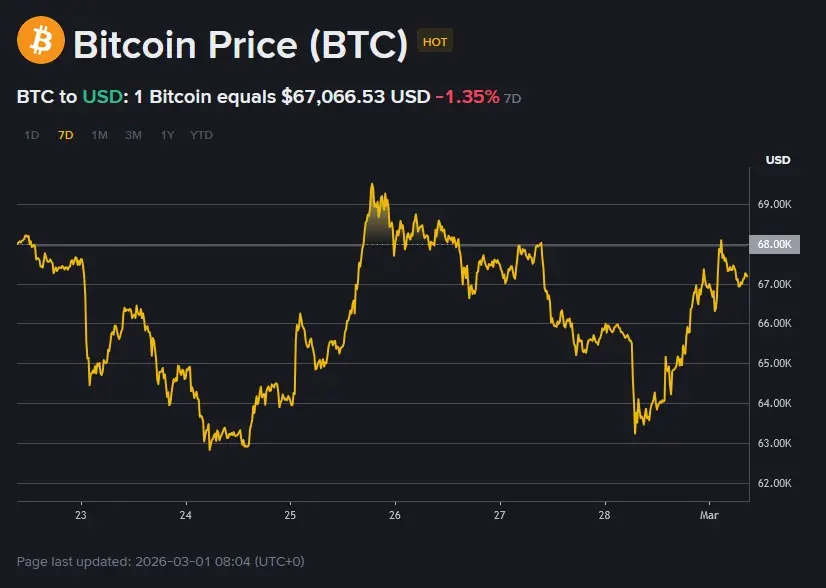Click the HOT badge beside the title
The height and width of the screenshot is (588, 826).
click(x=435, y=42)
